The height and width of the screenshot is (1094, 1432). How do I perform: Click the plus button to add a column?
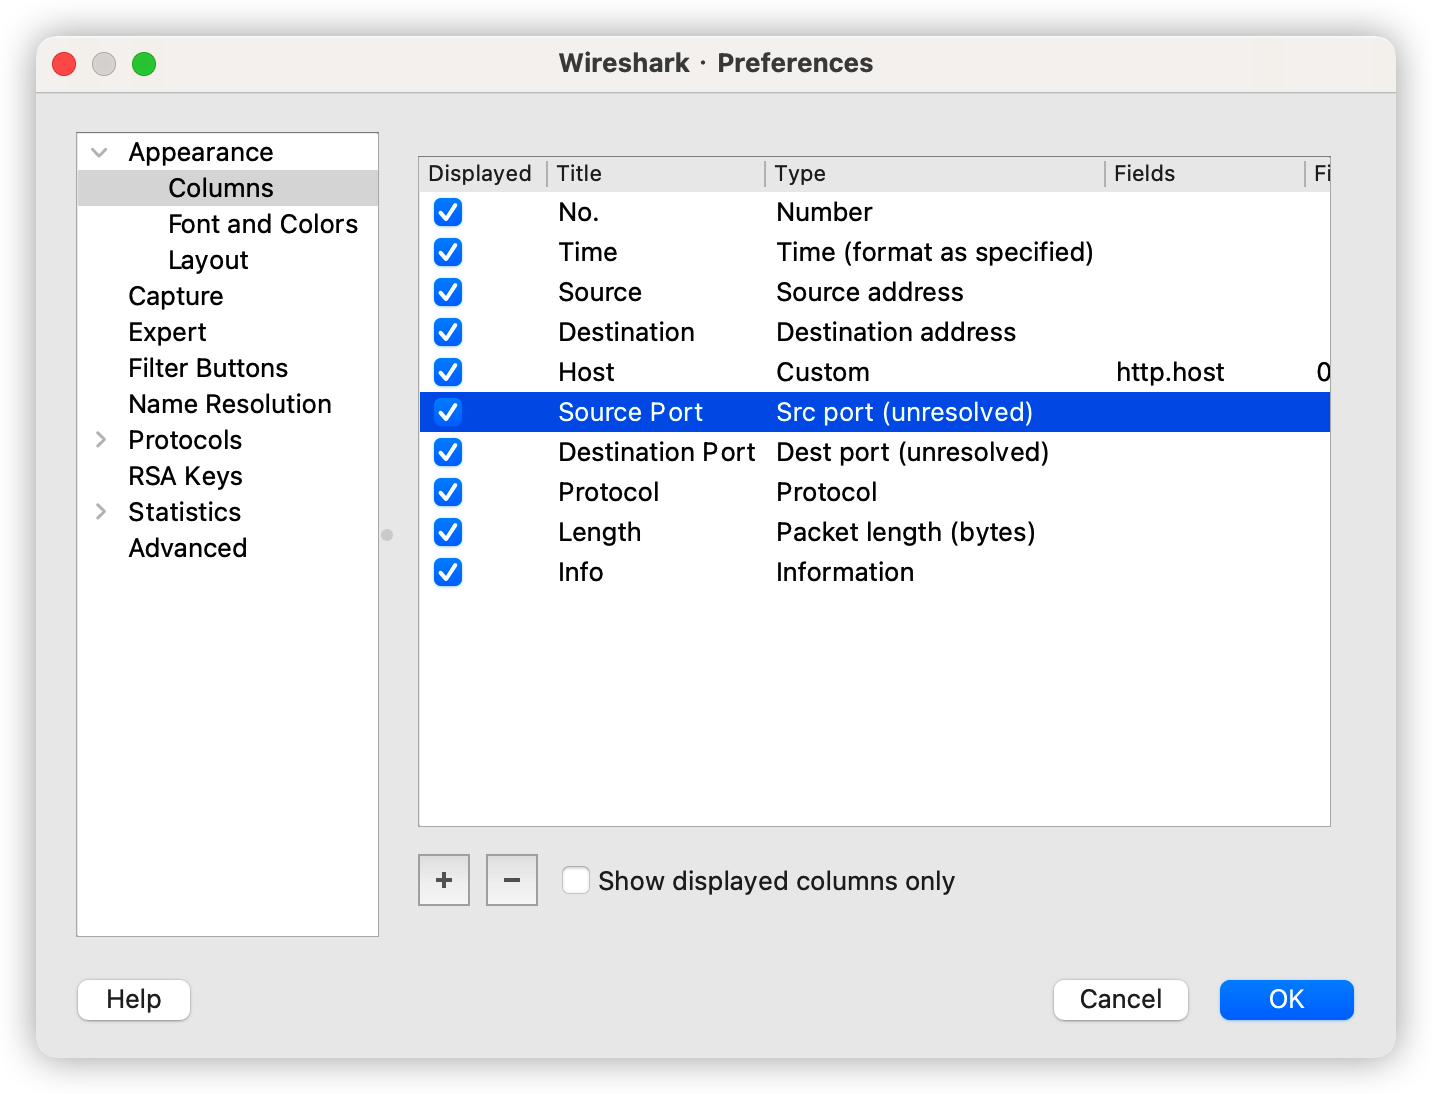click(x=444, y=880)
